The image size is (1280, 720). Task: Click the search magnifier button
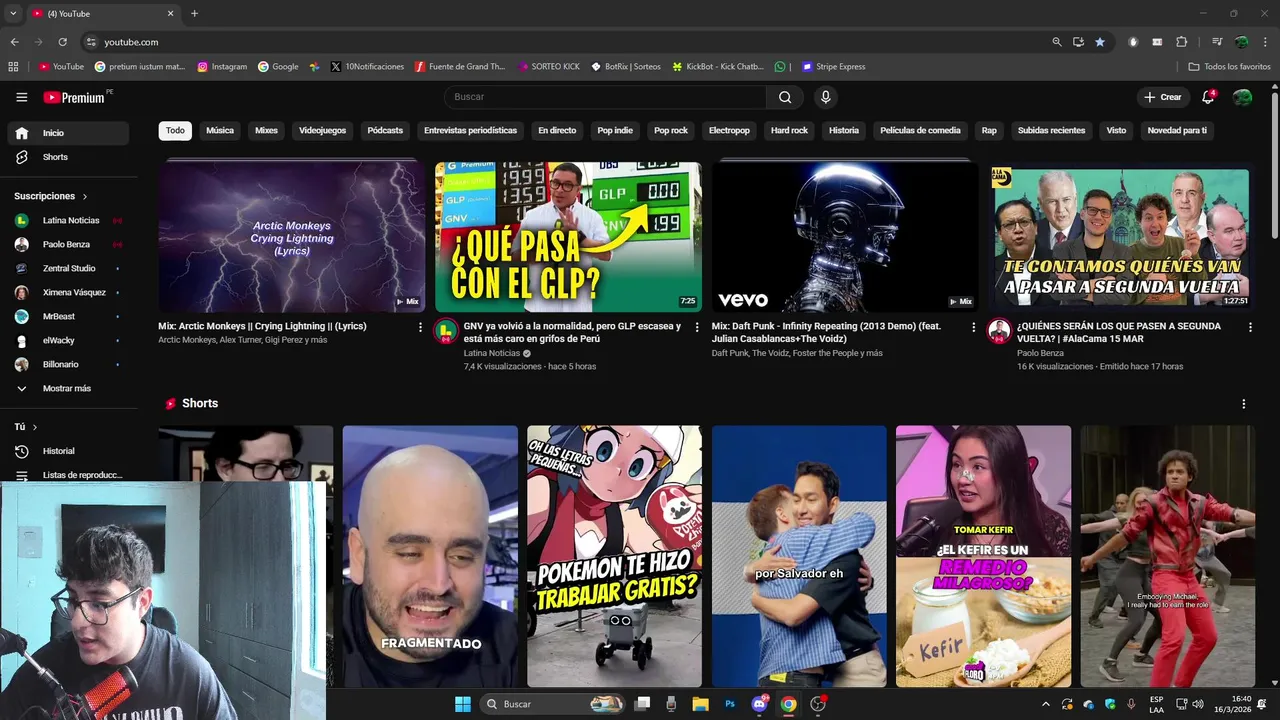[x=785, y=97]
